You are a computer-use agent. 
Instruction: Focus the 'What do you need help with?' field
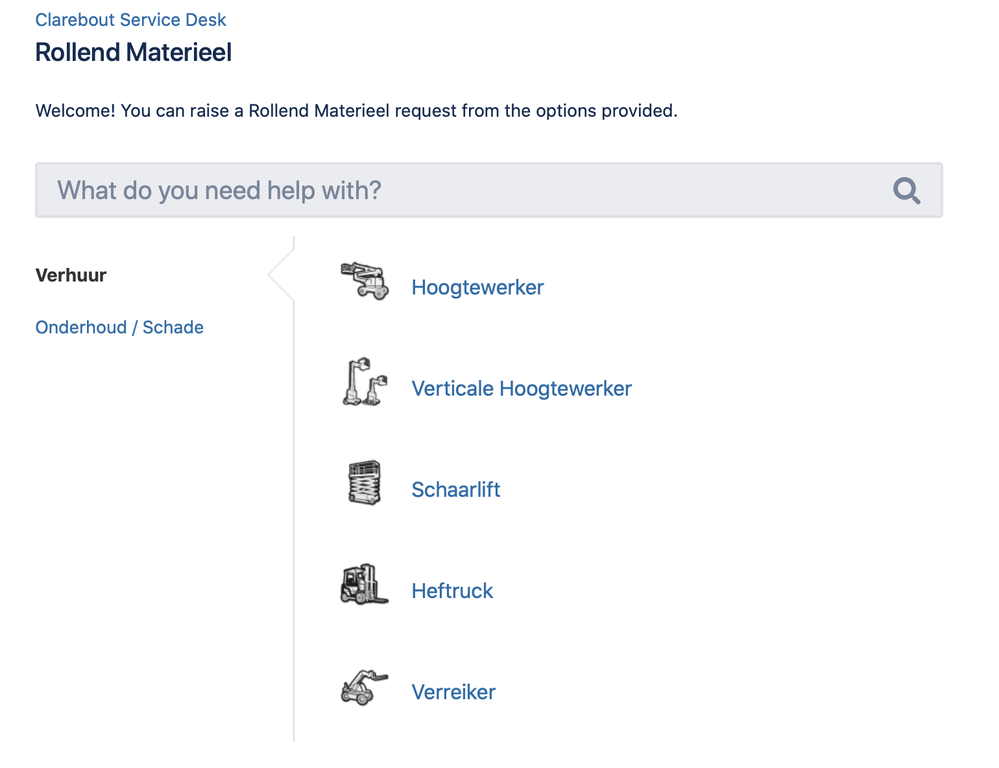[489, 190]
